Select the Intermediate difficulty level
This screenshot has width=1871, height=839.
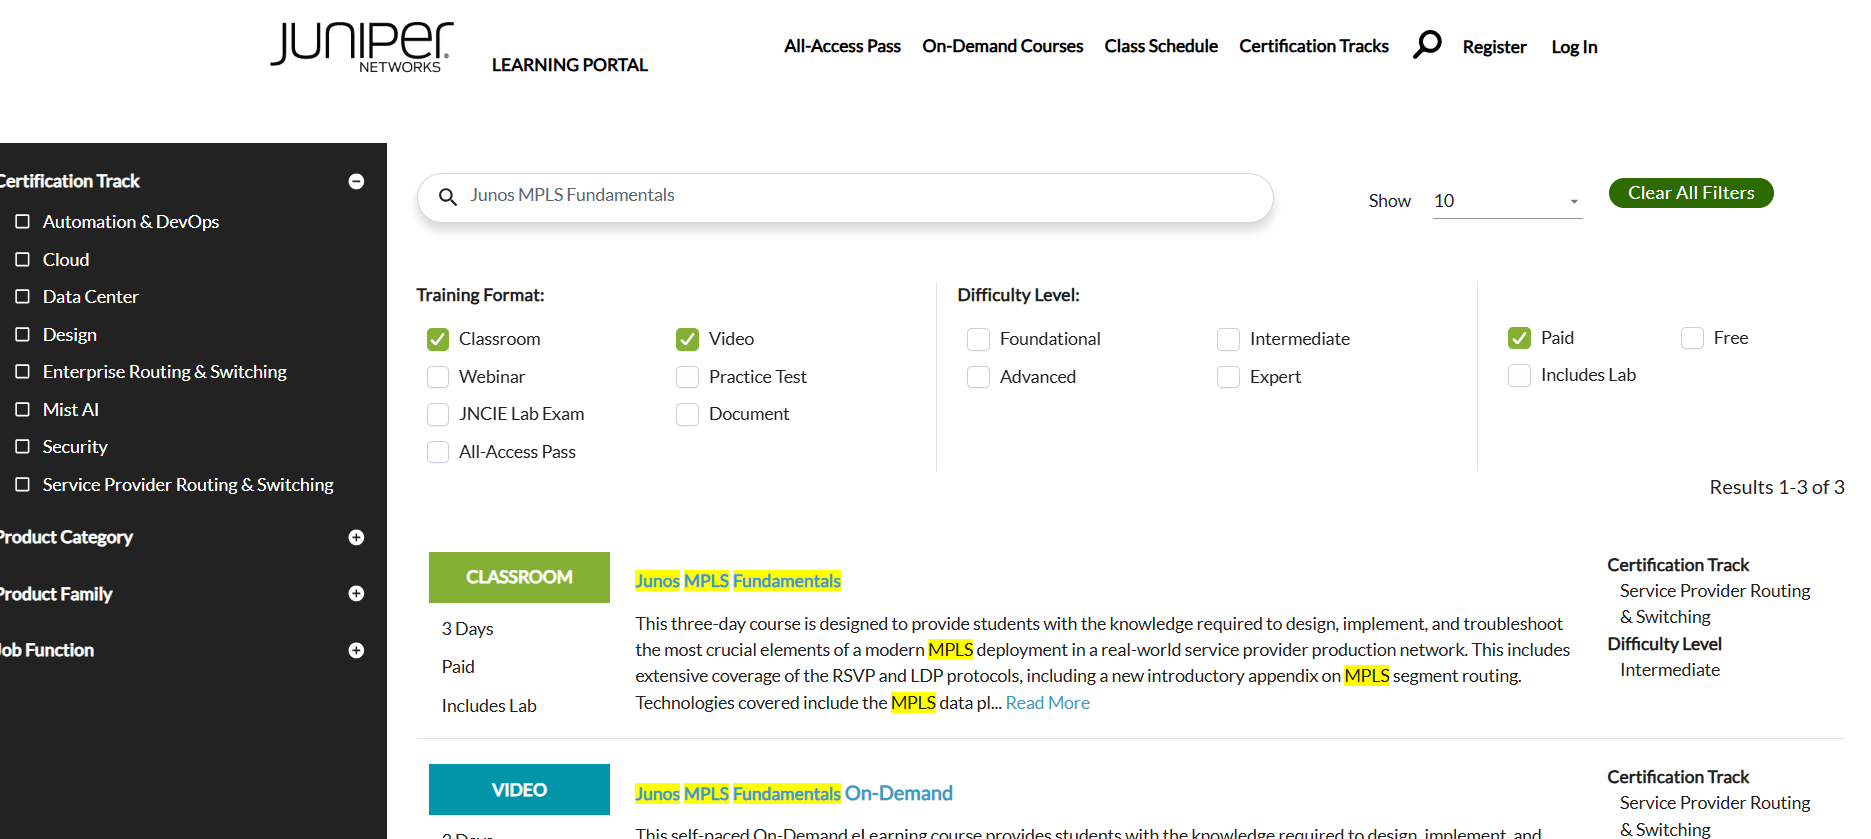tap(1228, 339)
